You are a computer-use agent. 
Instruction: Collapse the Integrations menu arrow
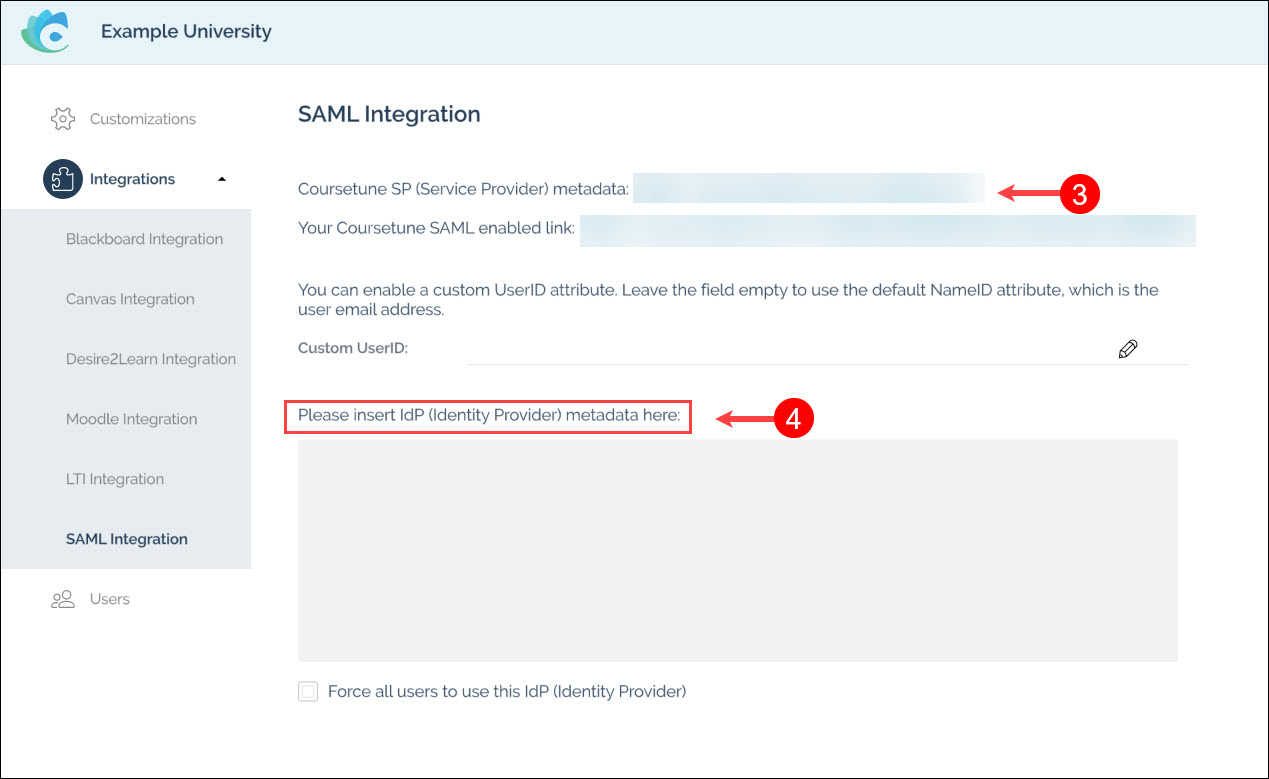pyautogui.click(x=222, y=179)
